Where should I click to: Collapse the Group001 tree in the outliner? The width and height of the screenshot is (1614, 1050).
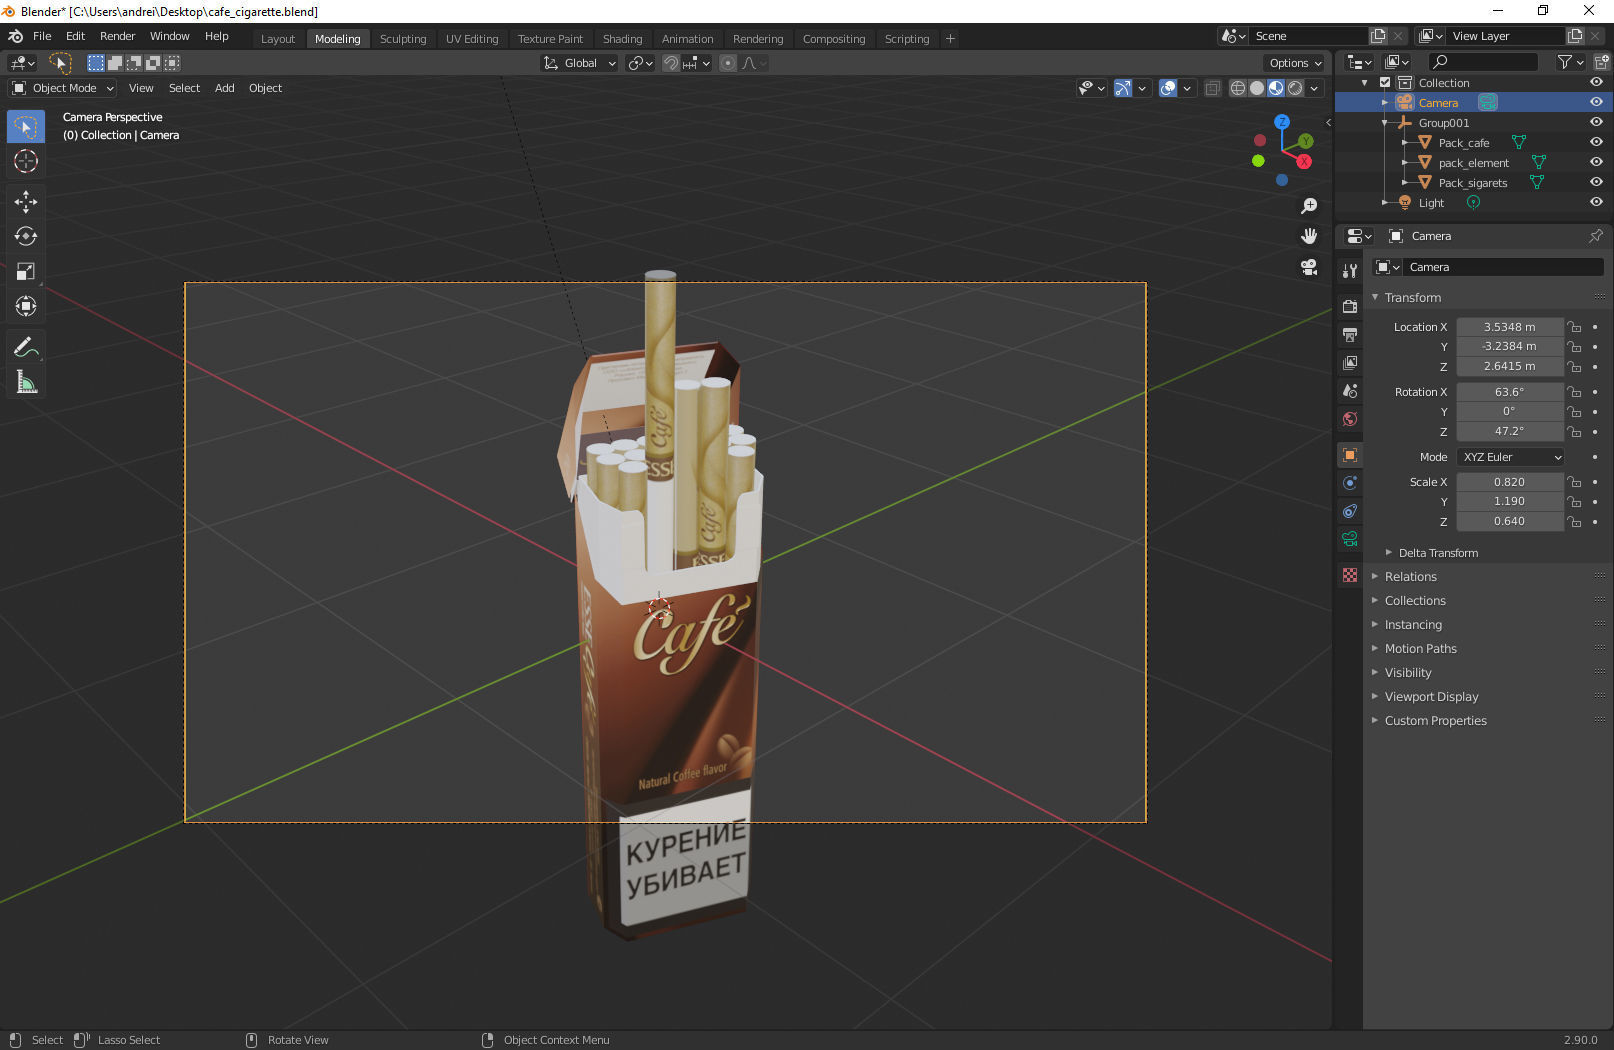(x=1385, y=123)
